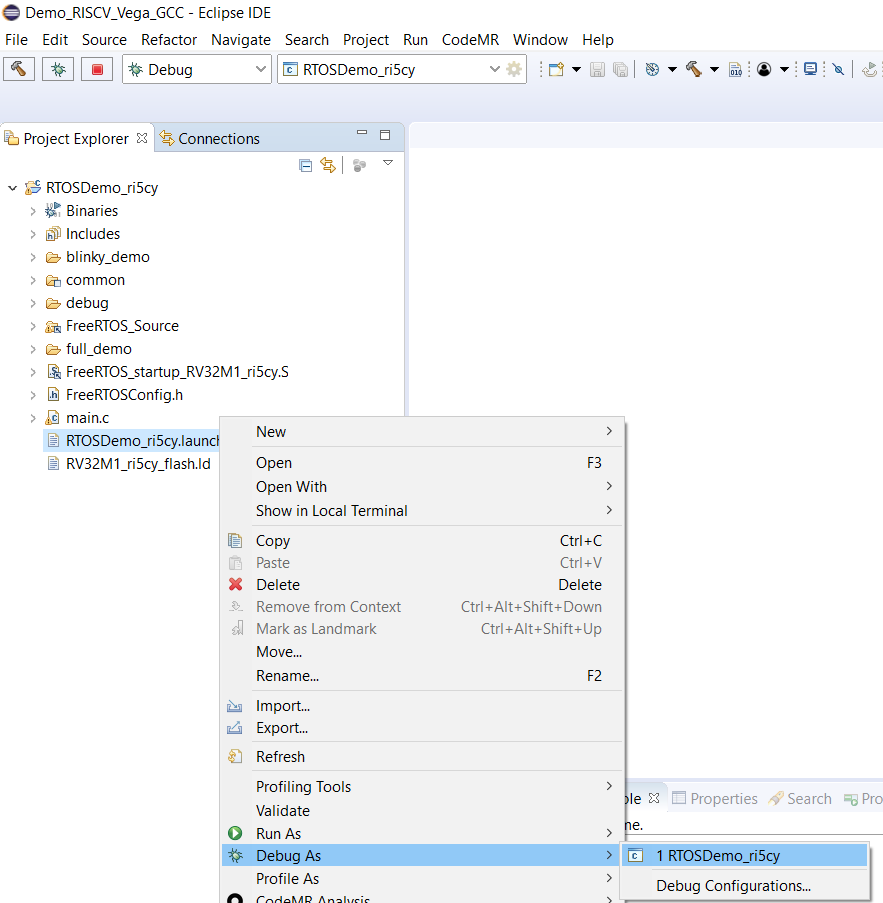
Task: Select the full_demo folder
Action: coord(98,349)
